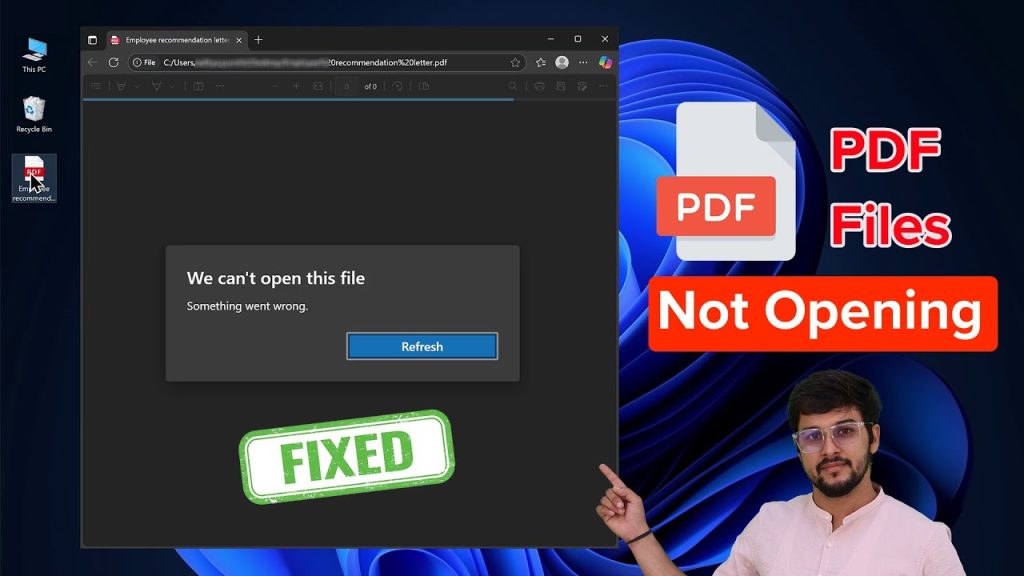
Task: Open Edge Settings and more menu
Action: tap(583, 63)
